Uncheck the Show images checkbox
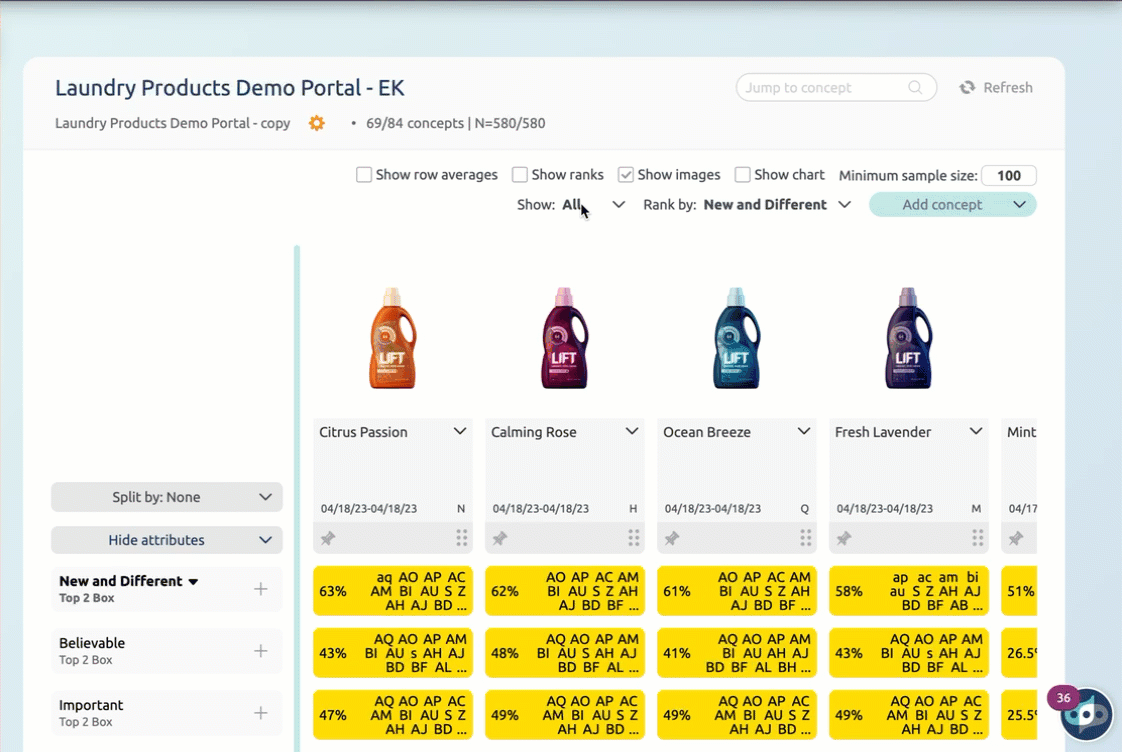Viewport: 1122px width, 752px height. click(626, 175)
